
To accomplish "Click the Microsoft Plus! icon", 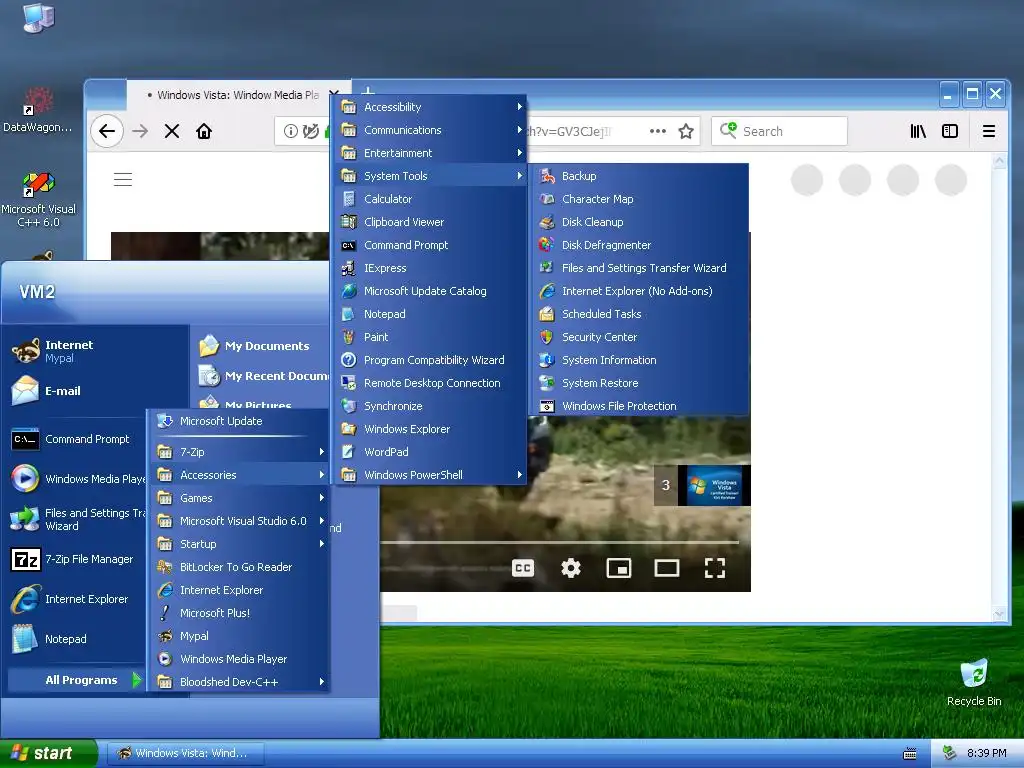I will [x=165, y=613].
